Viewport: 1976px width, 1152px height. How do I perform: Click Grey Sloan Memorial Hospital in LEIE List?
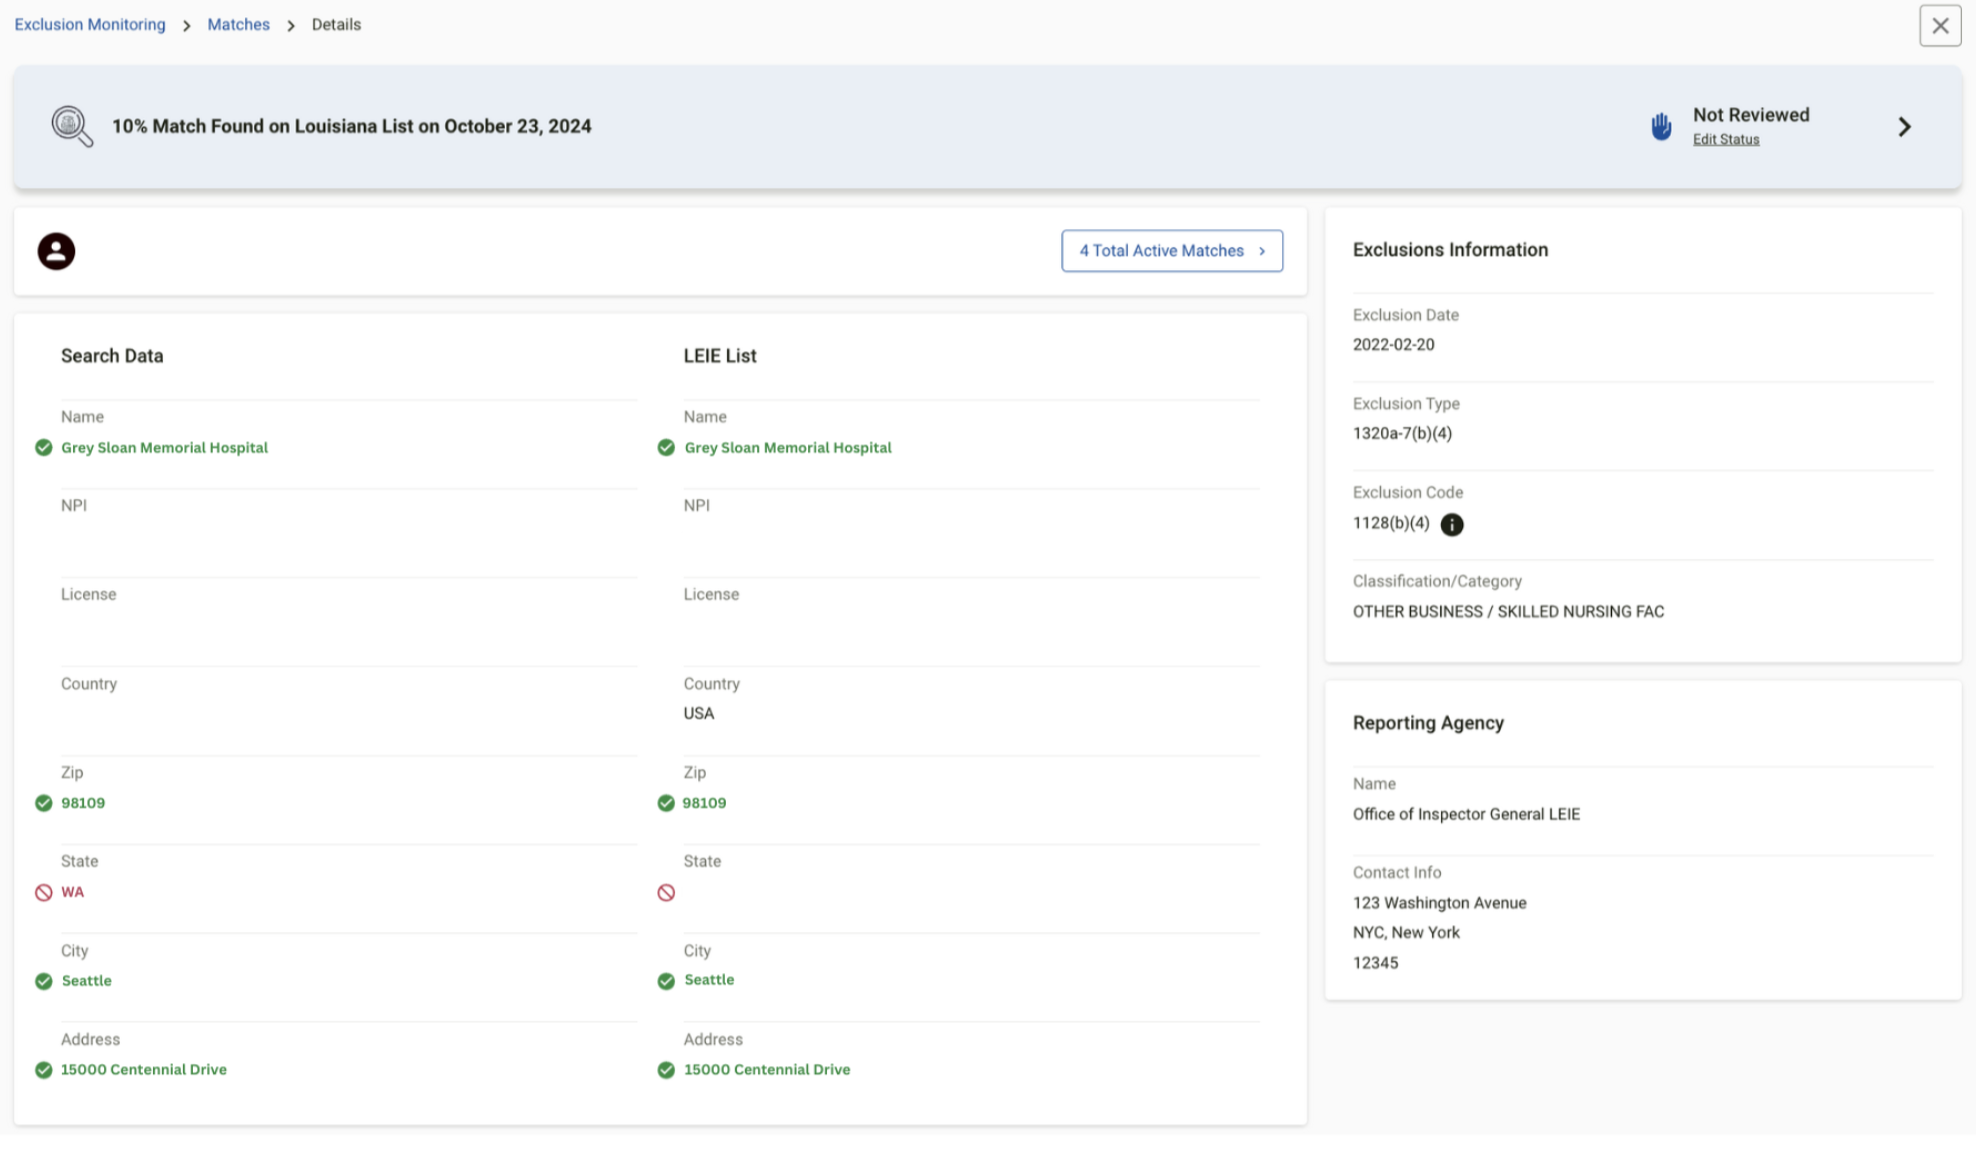coord(787,447)
